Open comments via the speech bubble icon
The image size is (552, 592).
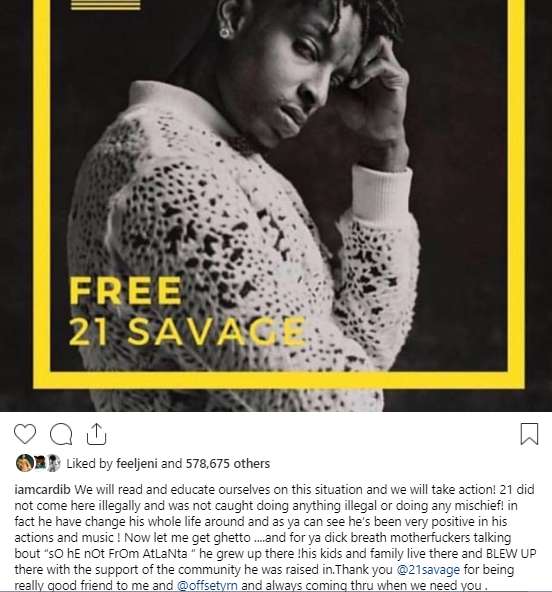coord(61,434)
